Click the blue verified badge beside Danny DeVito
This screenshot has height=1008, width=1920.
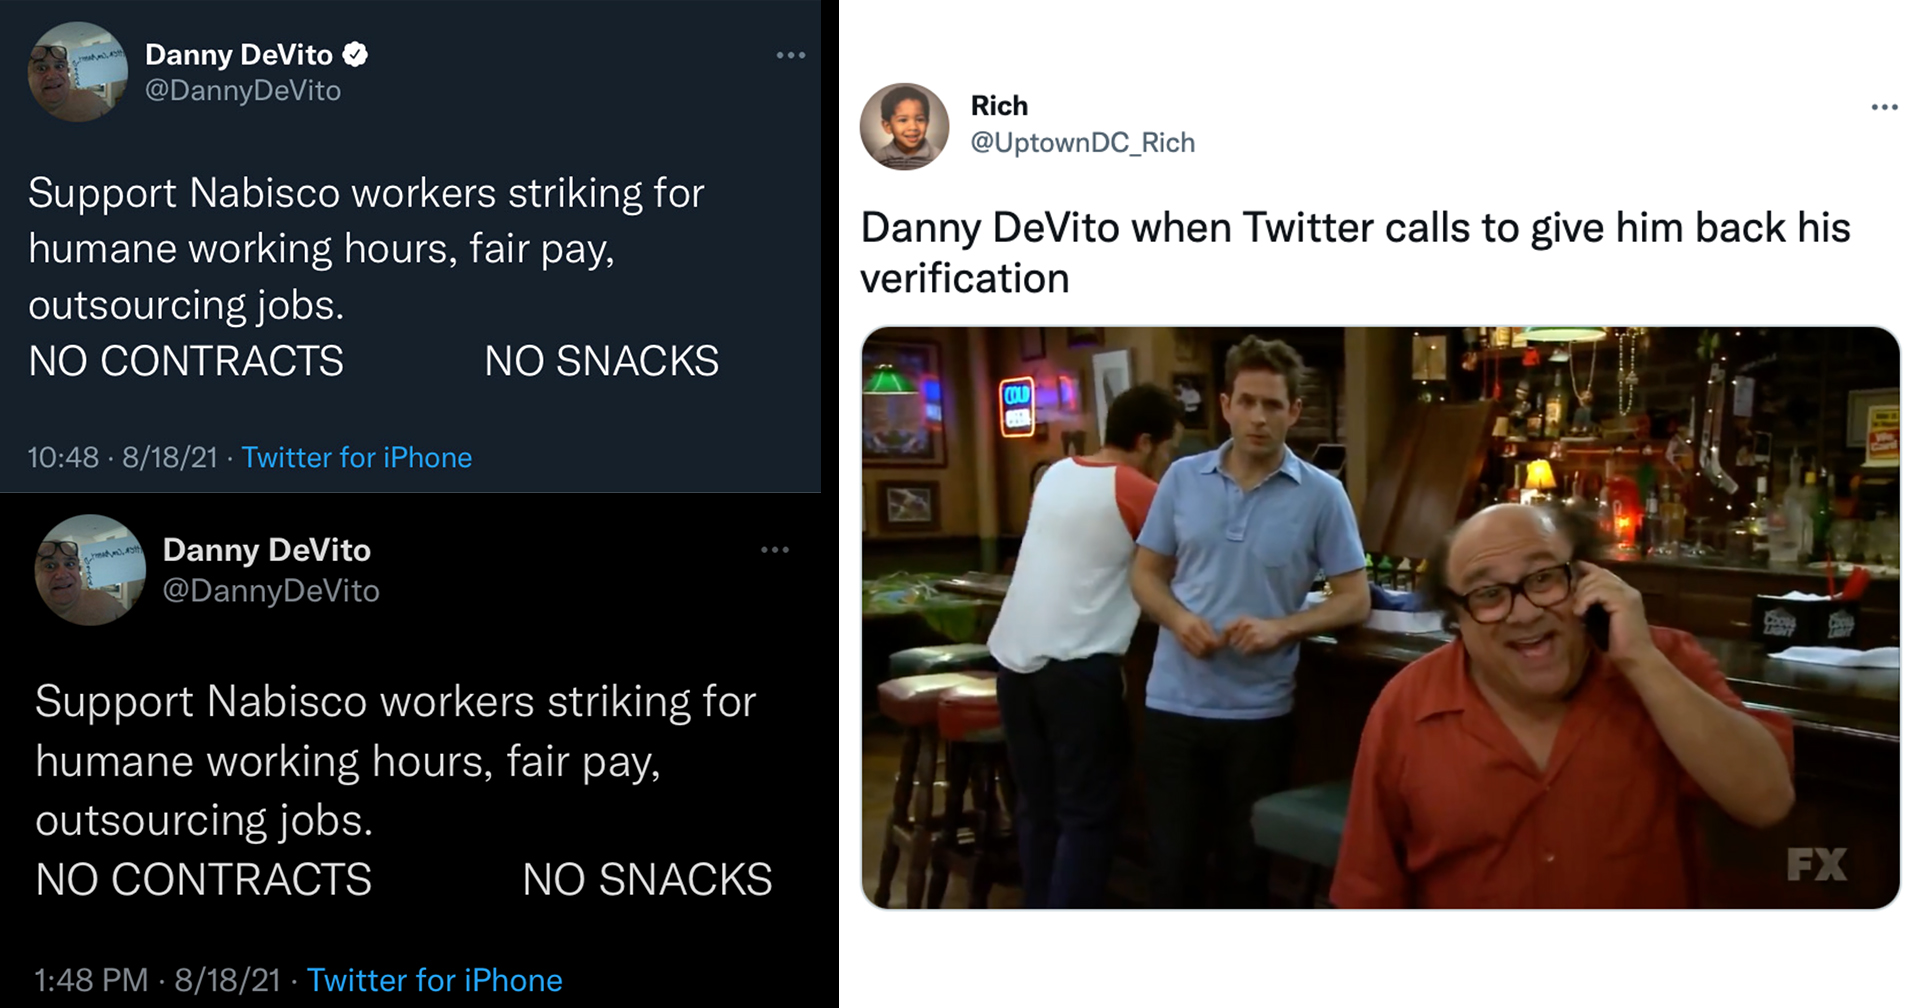click(x=355, y=54)
